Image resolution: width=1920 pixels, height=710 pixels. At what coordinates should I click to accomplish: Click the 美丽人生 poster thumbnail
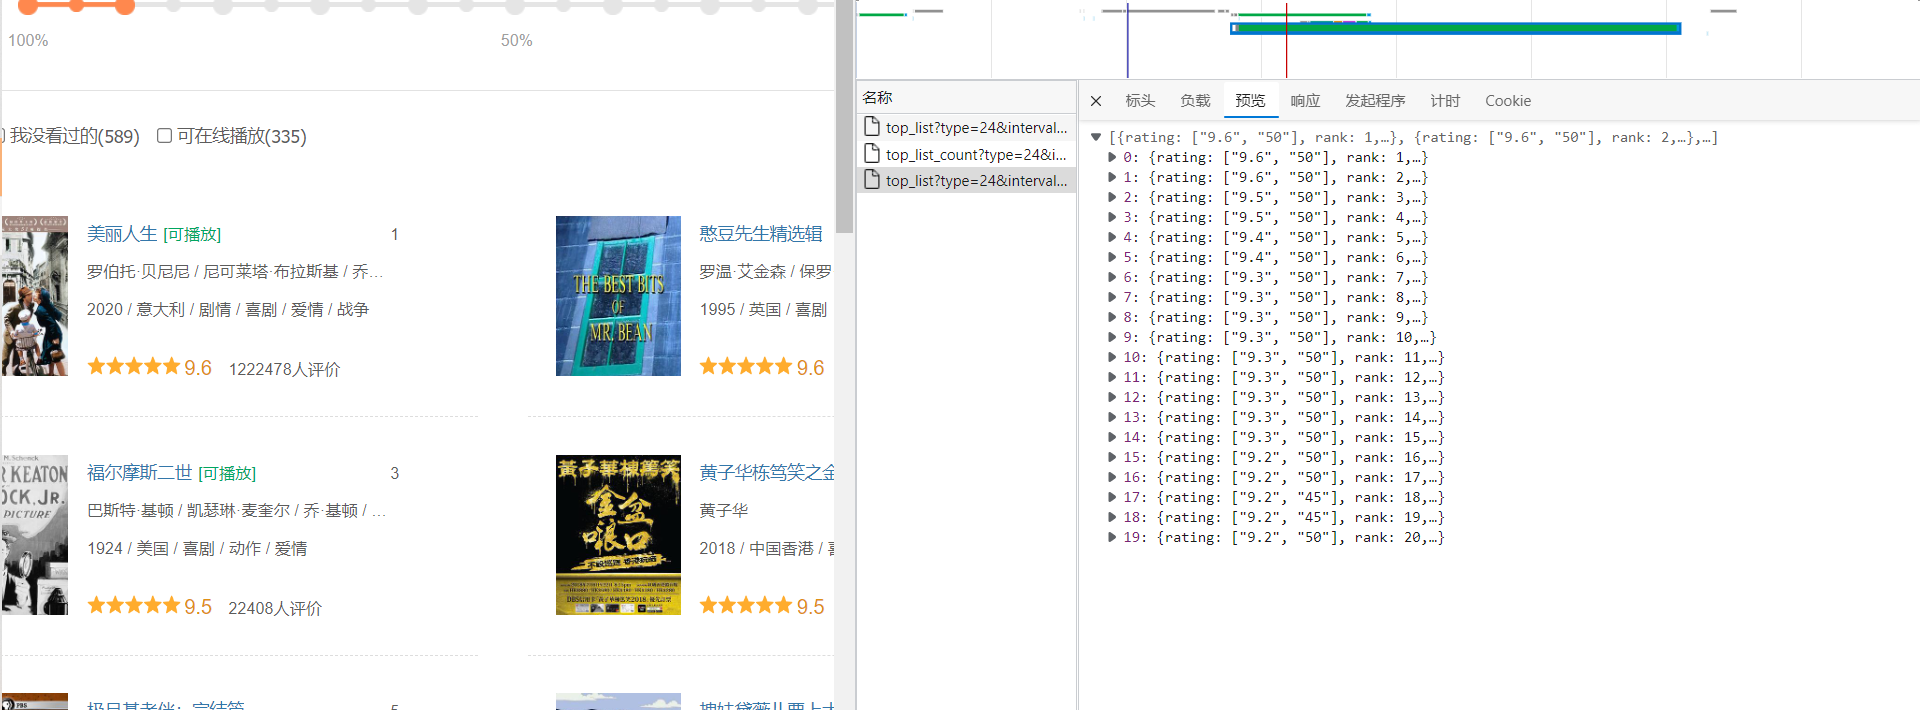coord(35,296)
